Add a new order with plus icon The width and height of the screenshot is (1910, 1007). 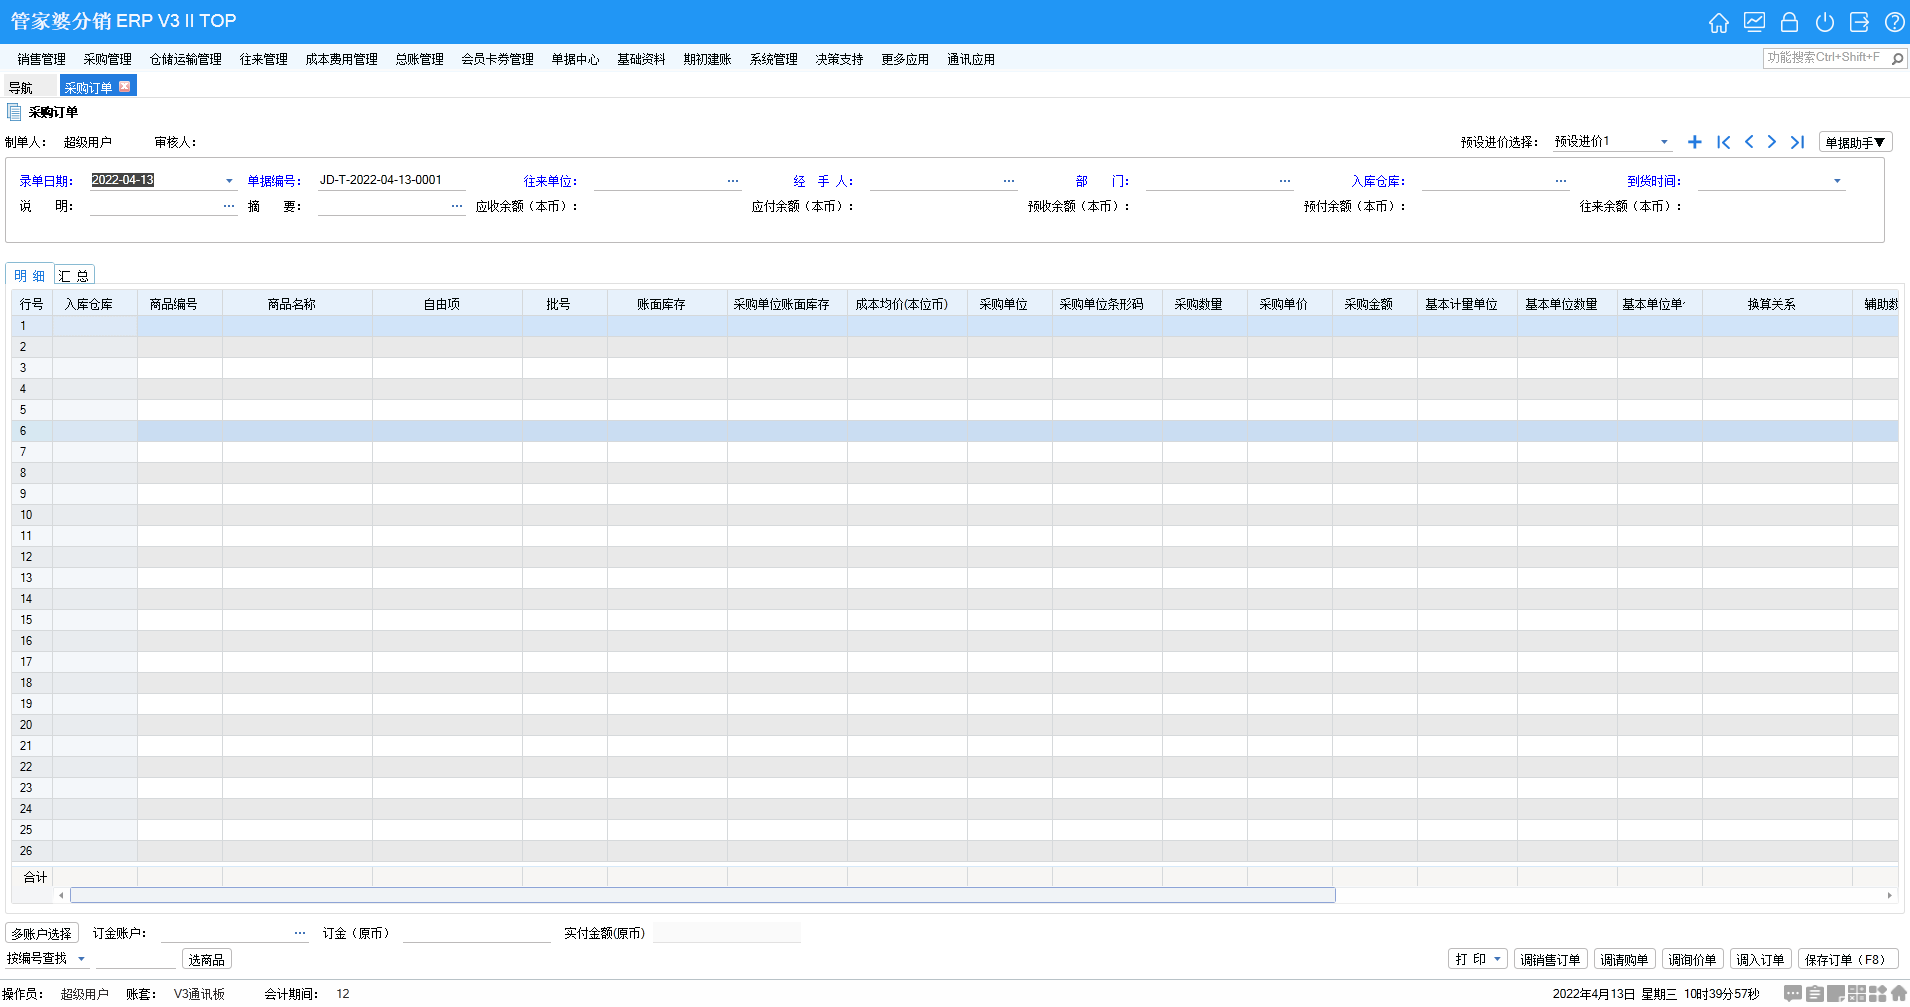tap(1695, 142)
